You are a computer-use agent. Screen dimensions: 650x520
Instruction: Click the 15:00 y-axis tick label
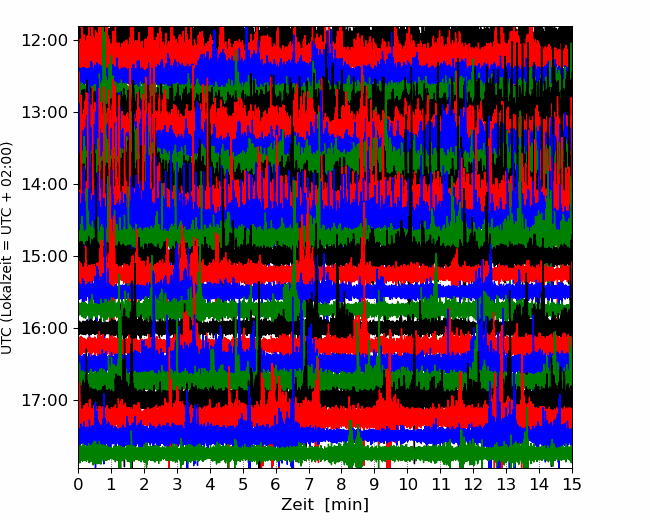[44, 256]
